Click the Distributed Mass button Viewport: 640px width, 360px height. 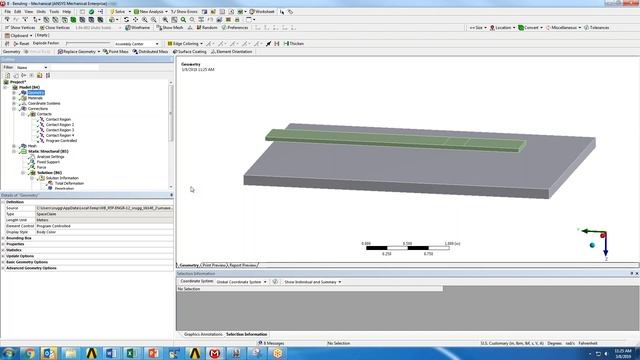[x=150, y=52]
